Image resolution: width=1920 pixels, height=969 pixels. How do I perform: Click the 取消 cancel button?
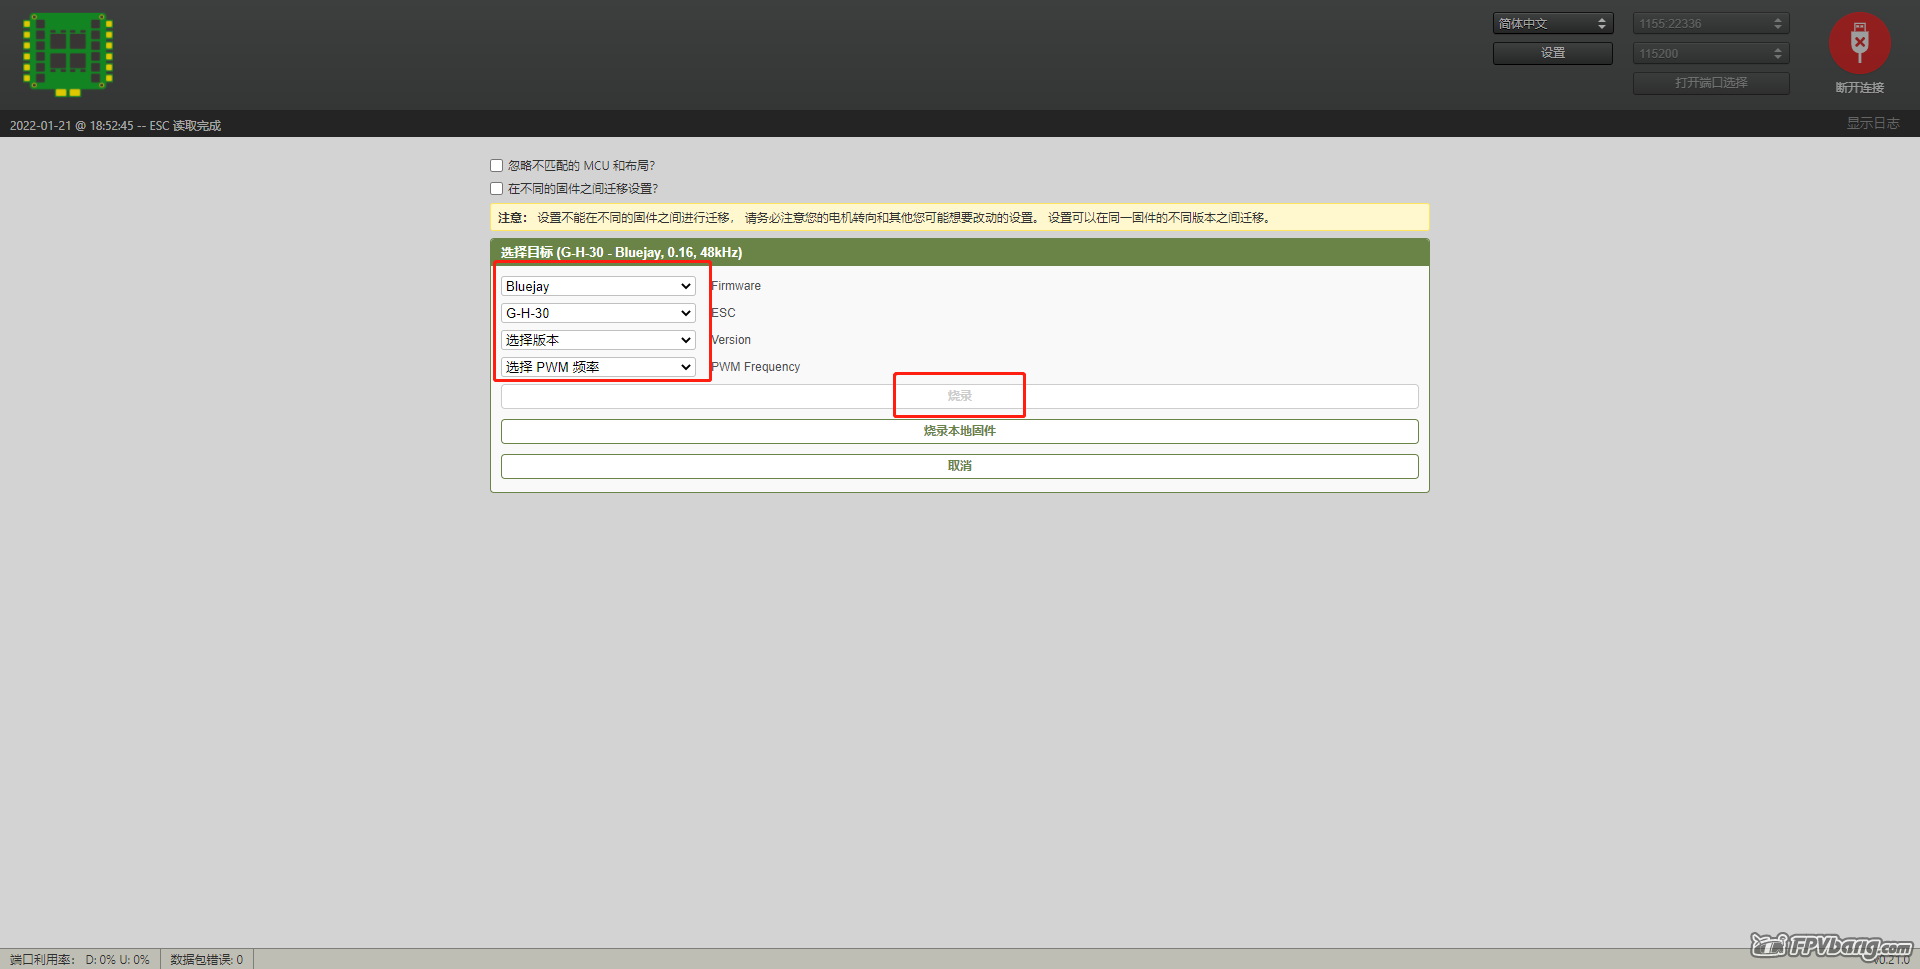pos(960,466)
